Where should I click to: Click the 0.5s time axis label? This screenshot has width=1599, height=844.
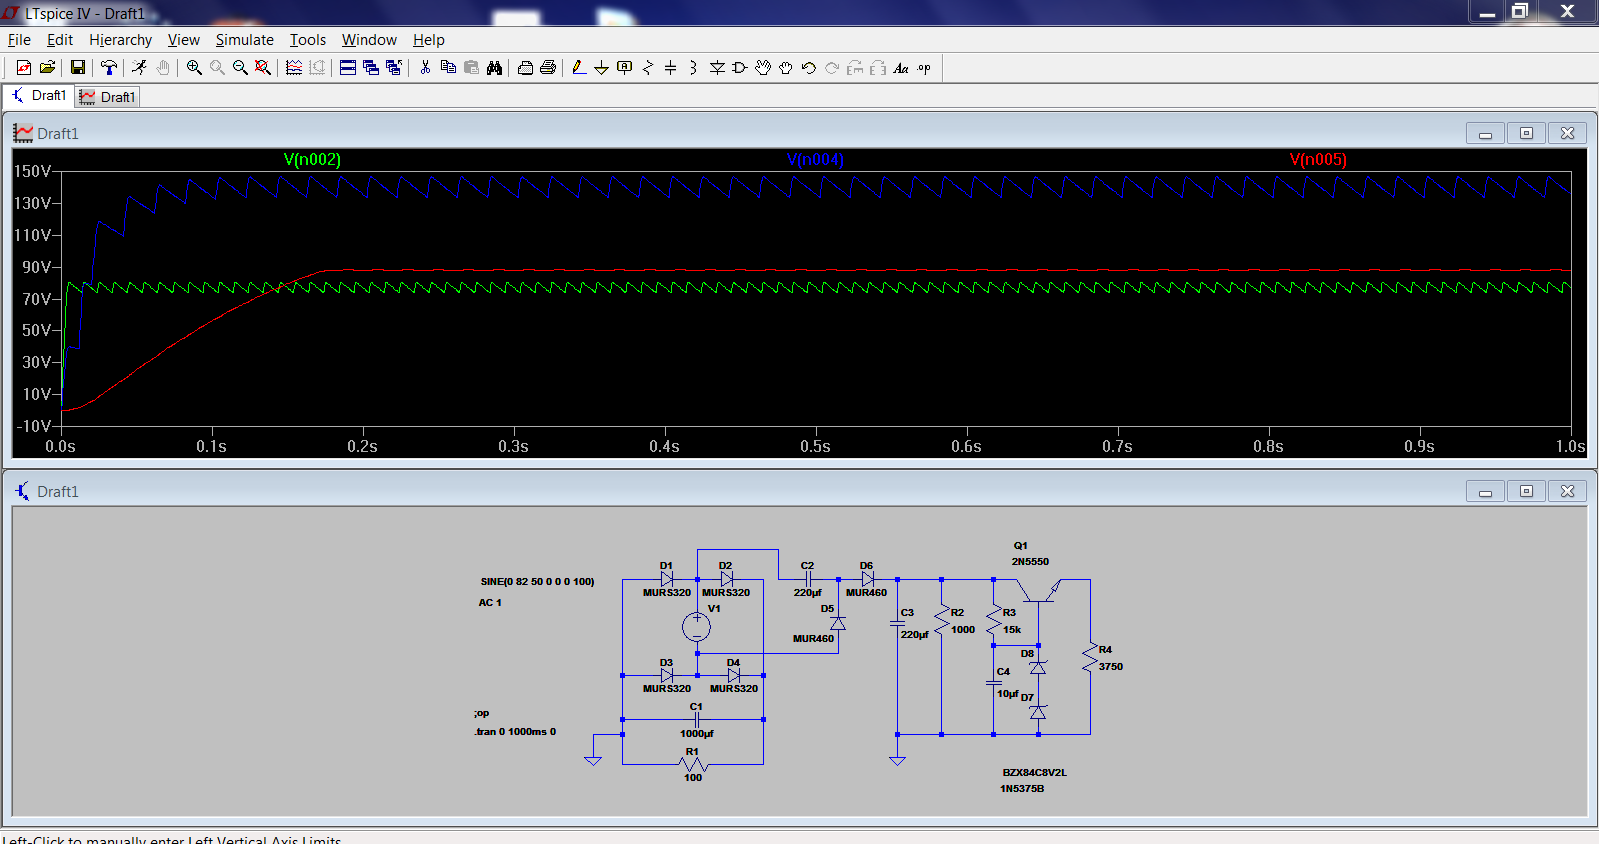pos(815,446)
